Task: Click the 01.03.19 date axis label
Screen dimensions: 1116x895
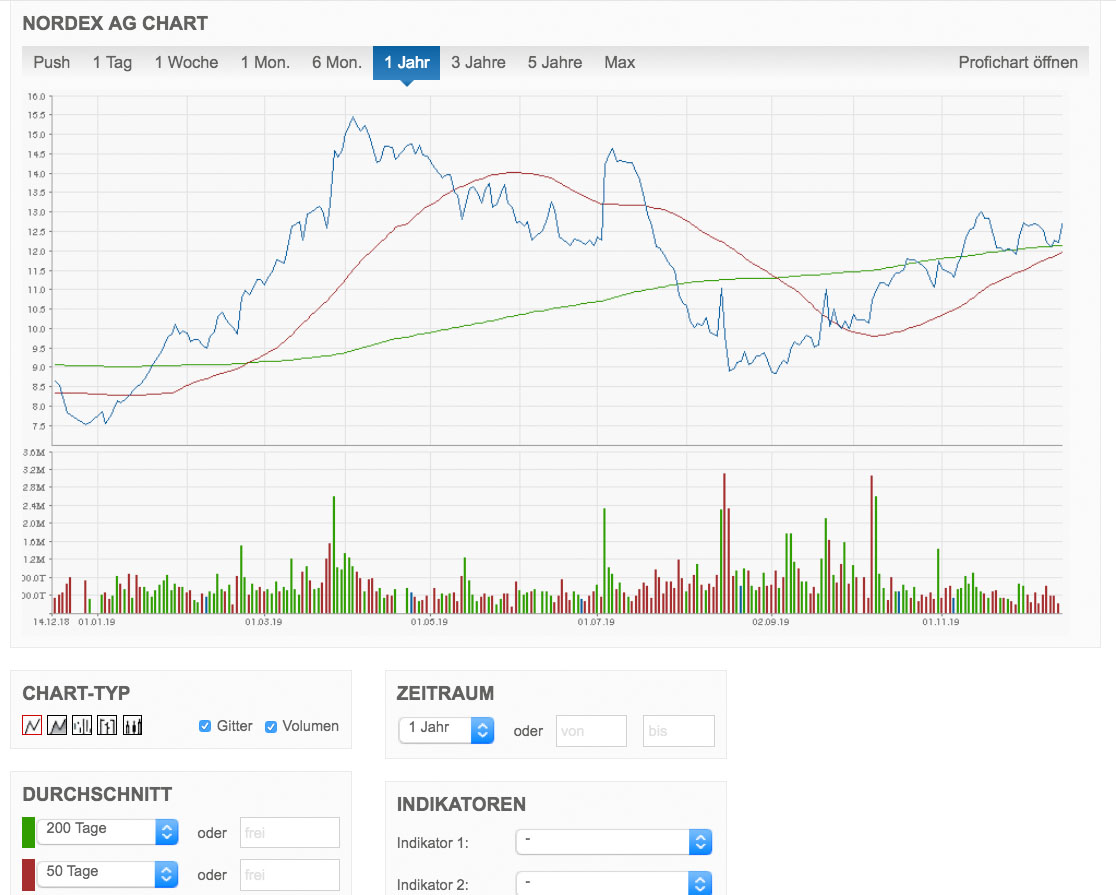Action: click(x=263, y=622)
